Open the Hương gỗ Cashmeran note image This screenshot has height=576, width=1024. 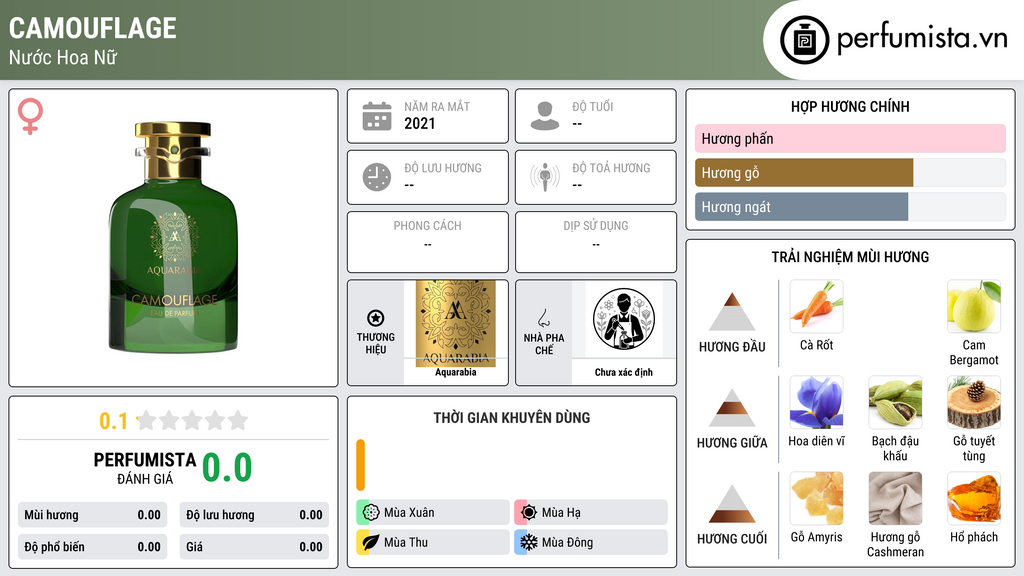895,498
